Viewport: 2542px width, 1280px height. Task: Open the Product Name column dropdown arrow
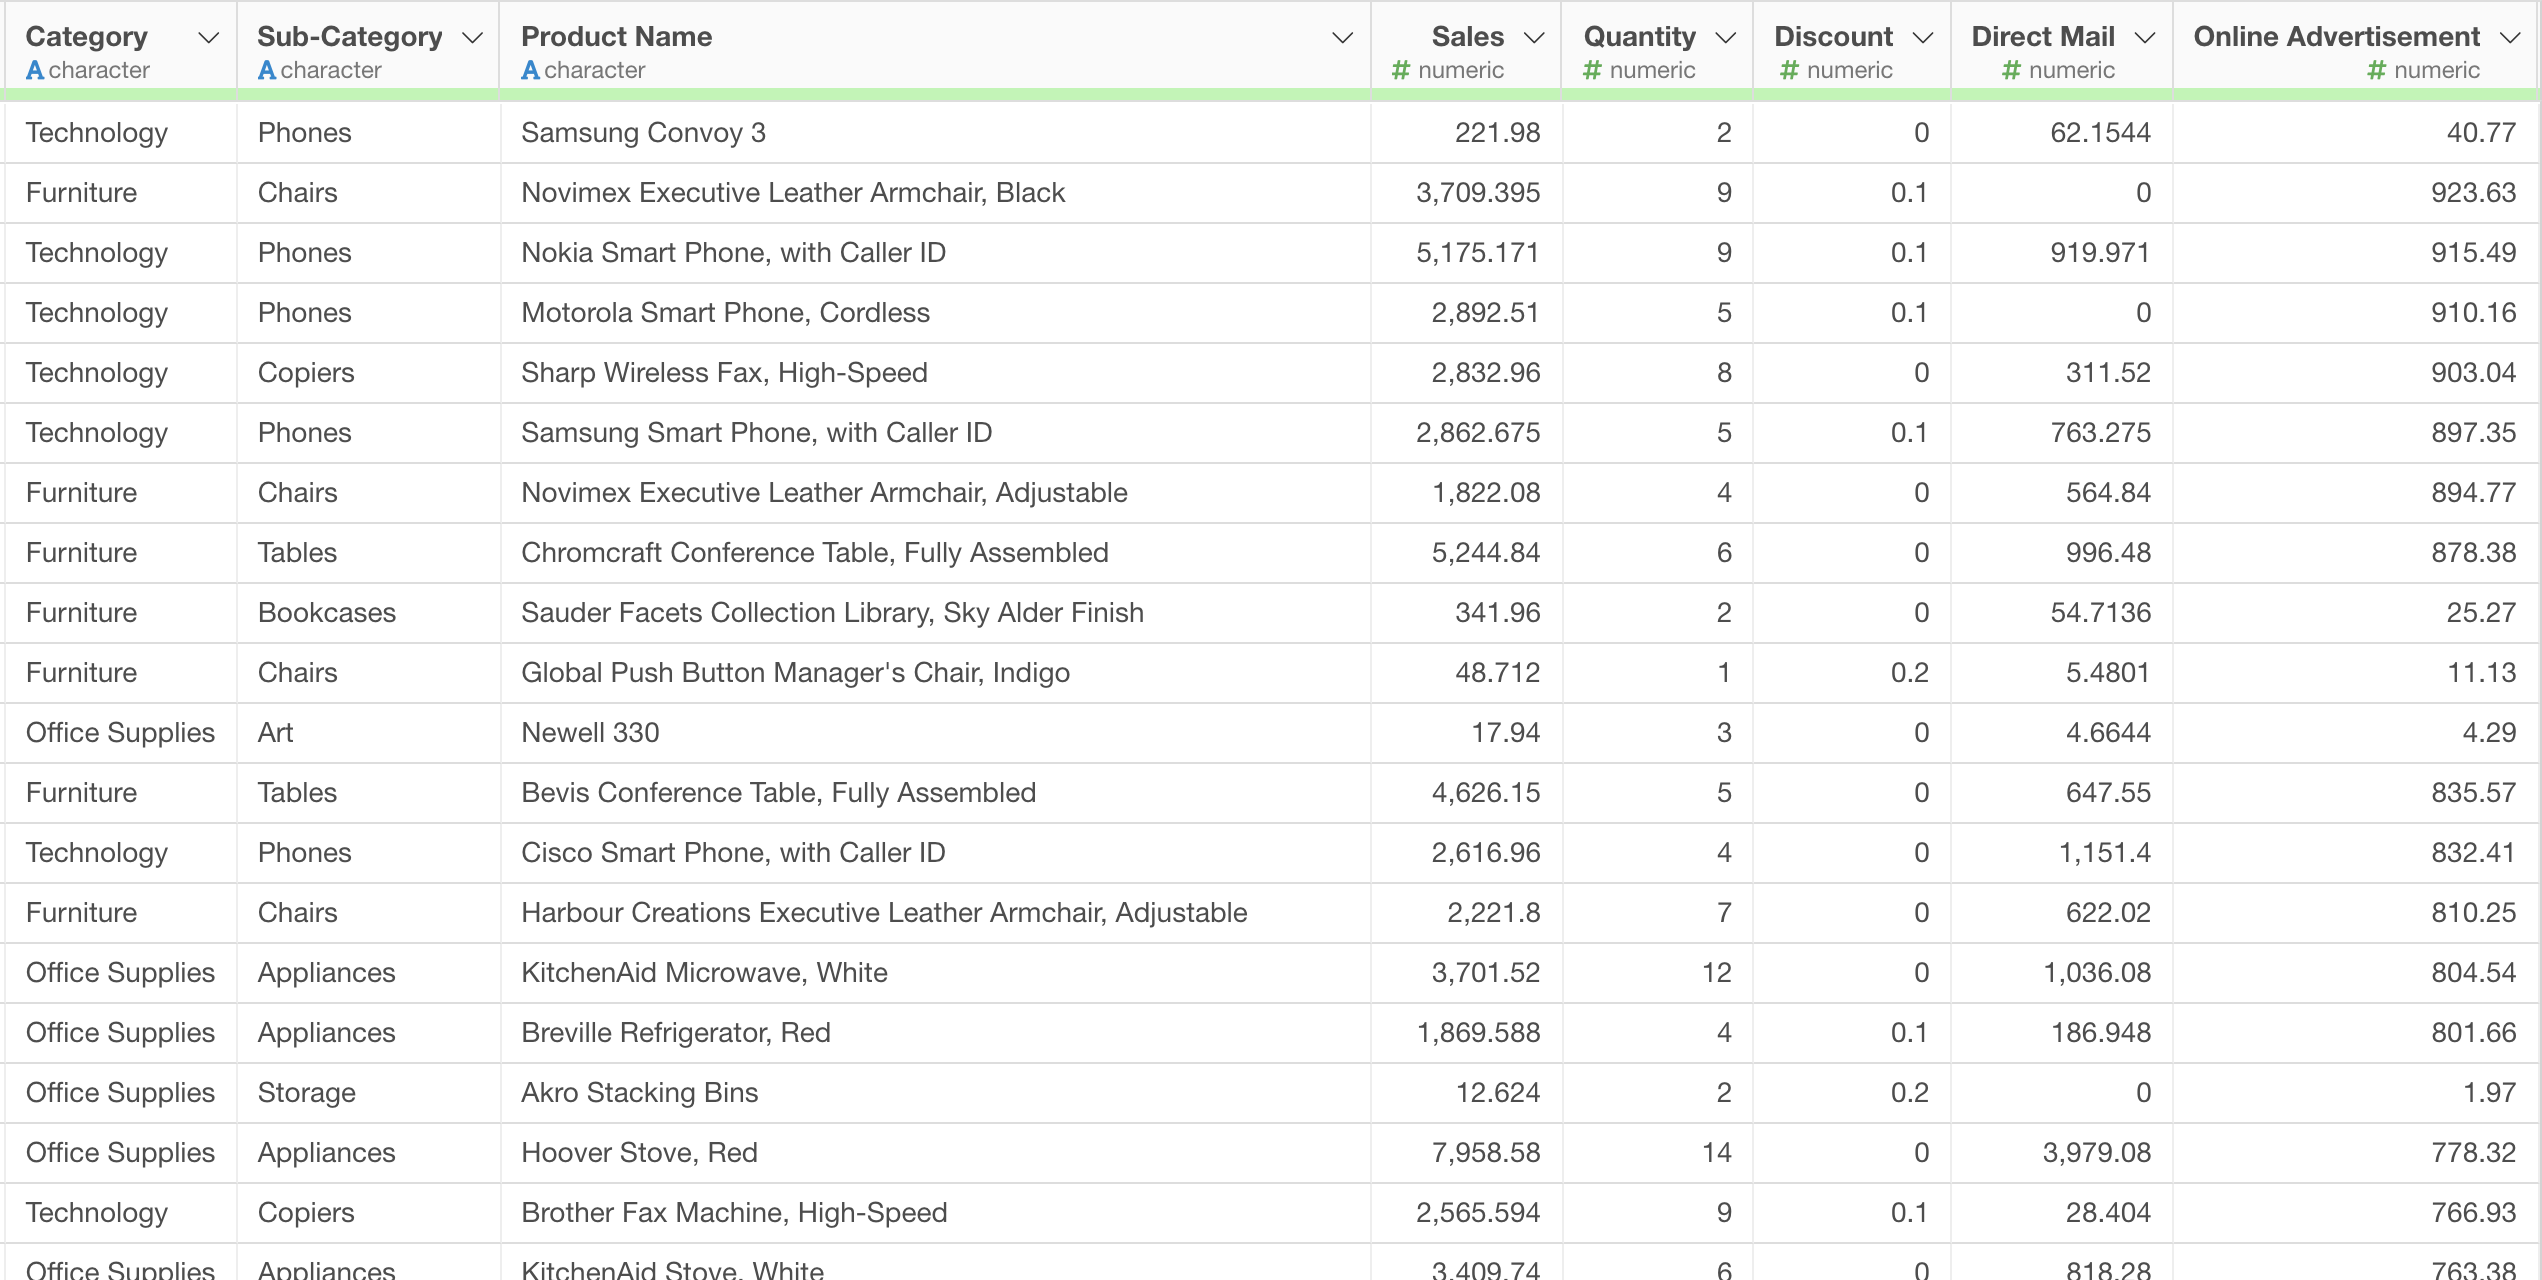tap(1342, 38)
